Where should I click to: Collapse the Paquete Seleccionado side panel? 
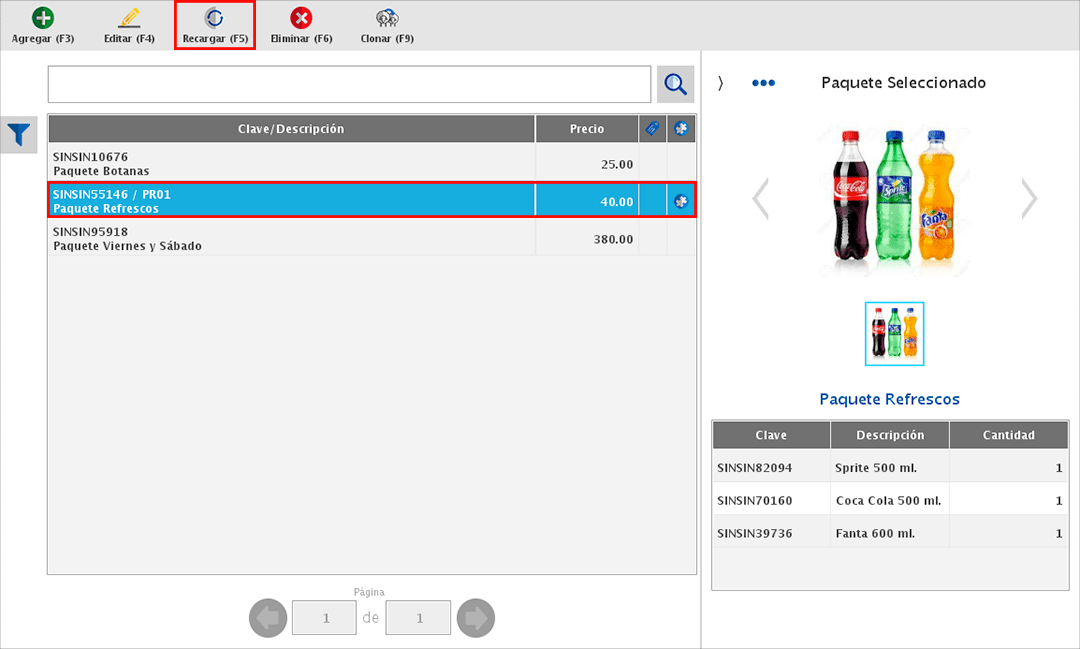pos(720,83)
